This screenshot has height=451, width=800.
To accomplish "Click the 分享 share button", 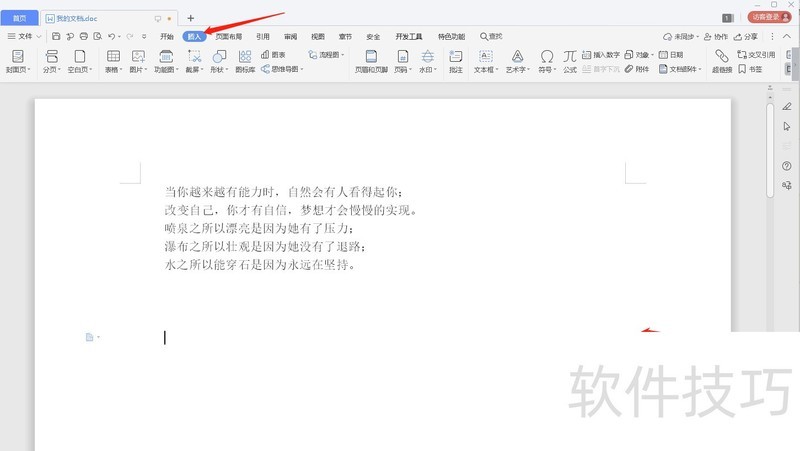I will (745, 37).
